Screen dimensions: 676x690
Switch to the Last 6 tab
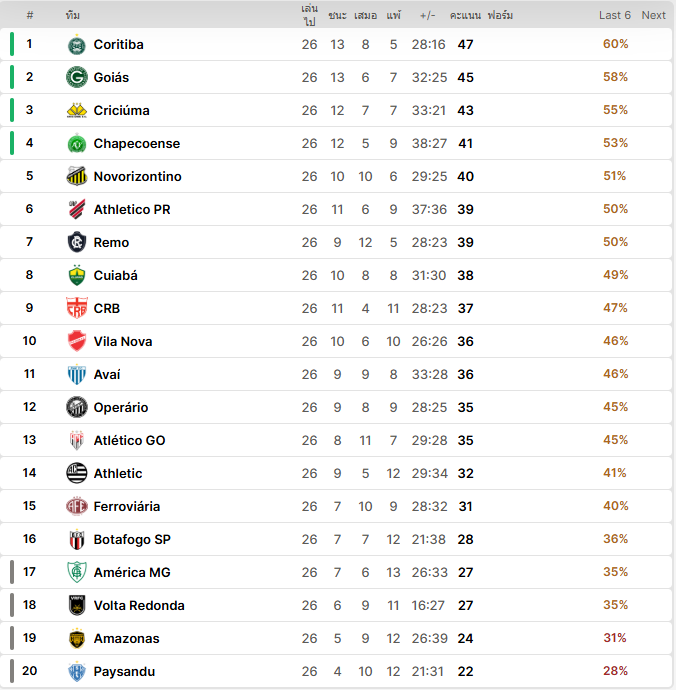pos(615,15)
